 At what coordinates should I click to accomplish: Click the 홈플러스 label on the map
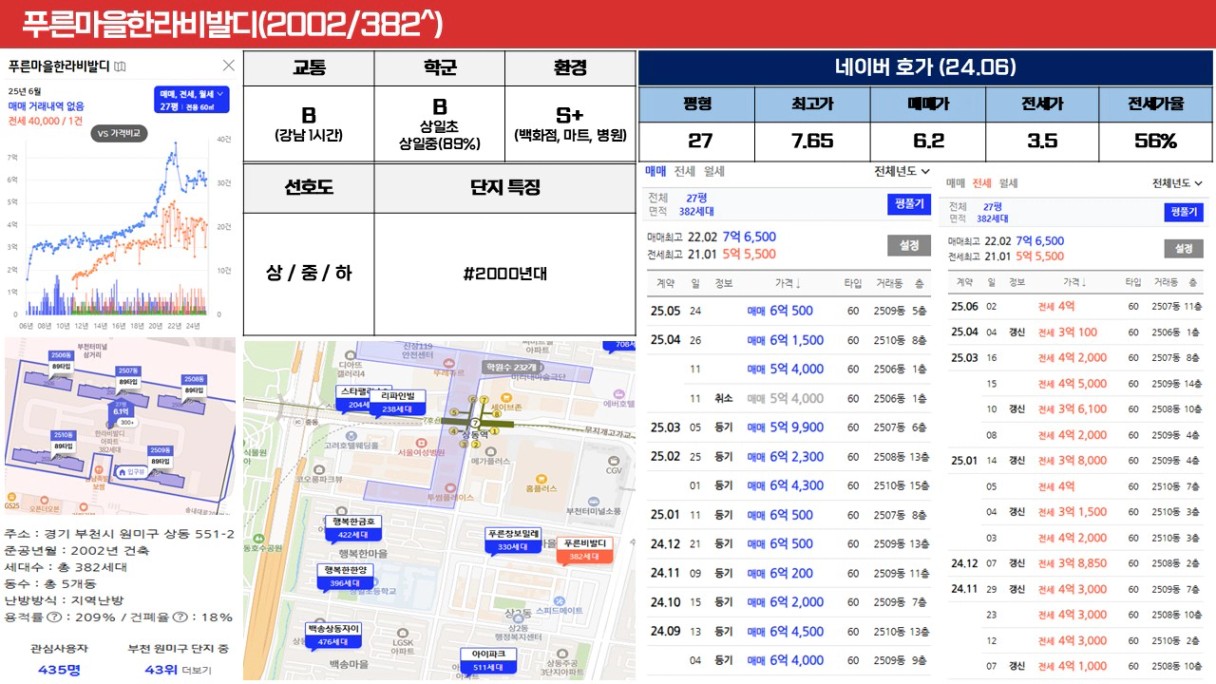click(543, 487)
